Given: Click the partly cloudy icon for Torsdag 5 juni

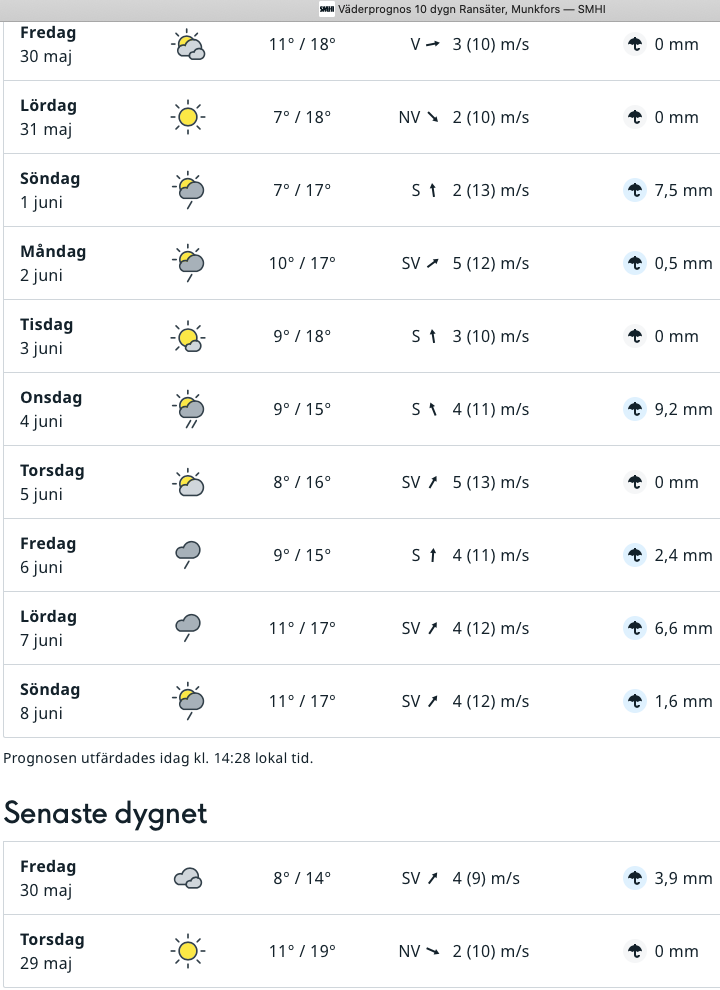Looking at the screenshot, I should pos(188,482).
